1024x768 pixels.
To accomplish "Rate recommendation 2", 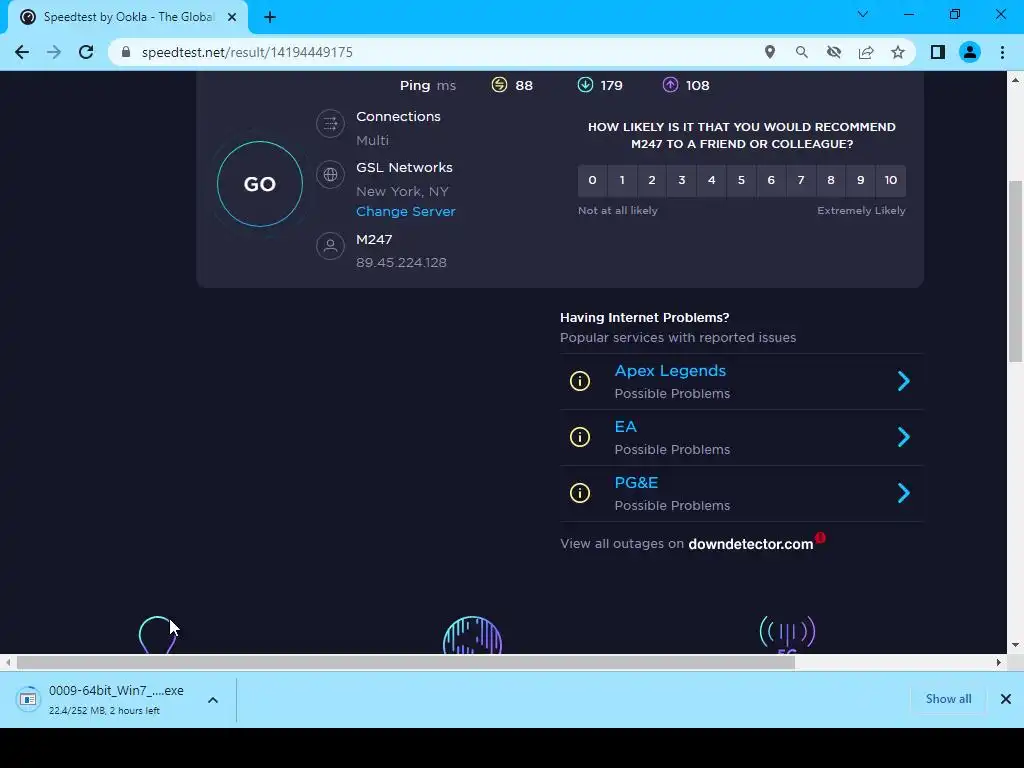I will coord(652,180).
